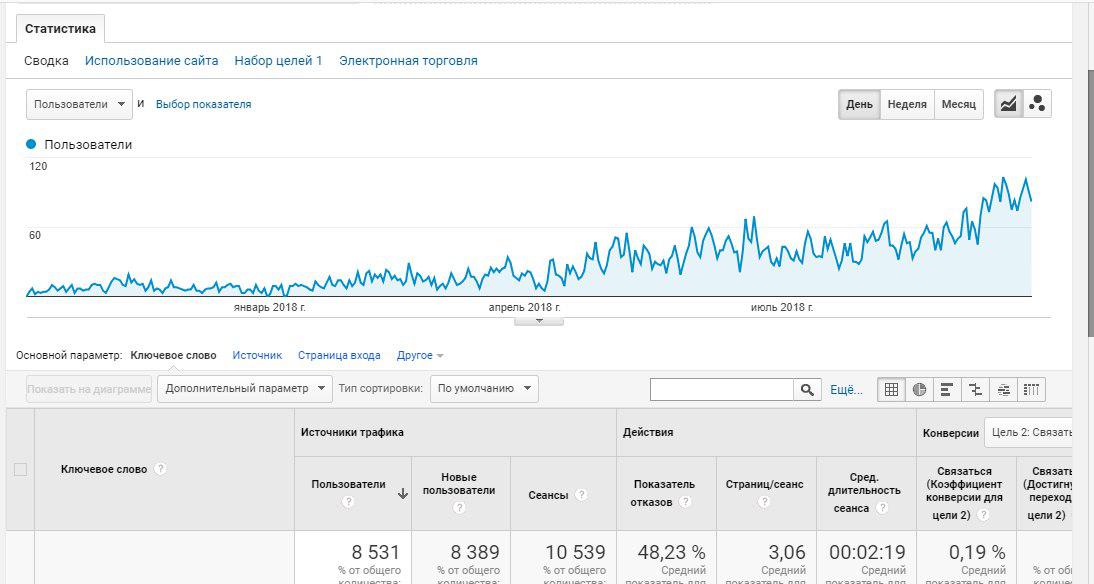
Task: Open help for Сред. длительность сеанса
Action: pos(882,508)
